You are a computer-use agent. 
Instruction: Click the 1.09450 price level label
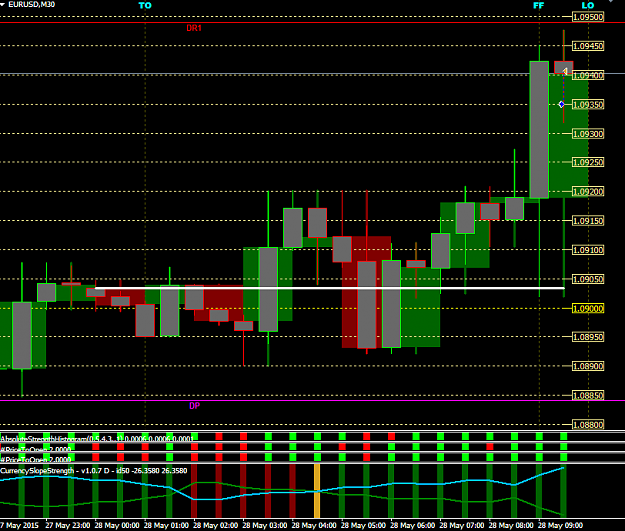click(x=588, y=46)
